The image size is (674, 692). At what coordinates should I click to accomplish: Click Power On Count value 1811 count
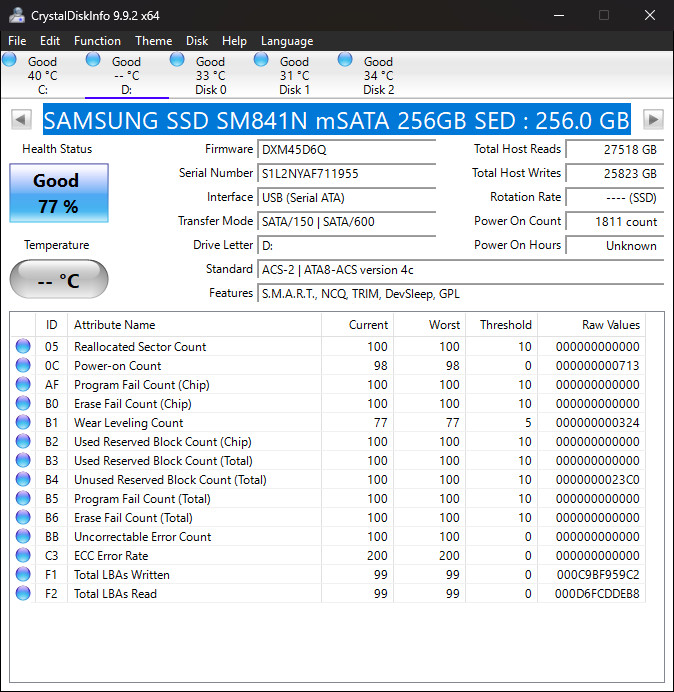pos(614,221)
